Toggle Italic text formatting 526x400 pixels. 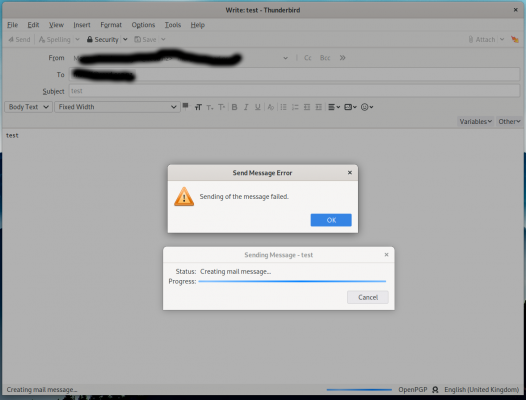pyautogui.click(x=246, y=107)
